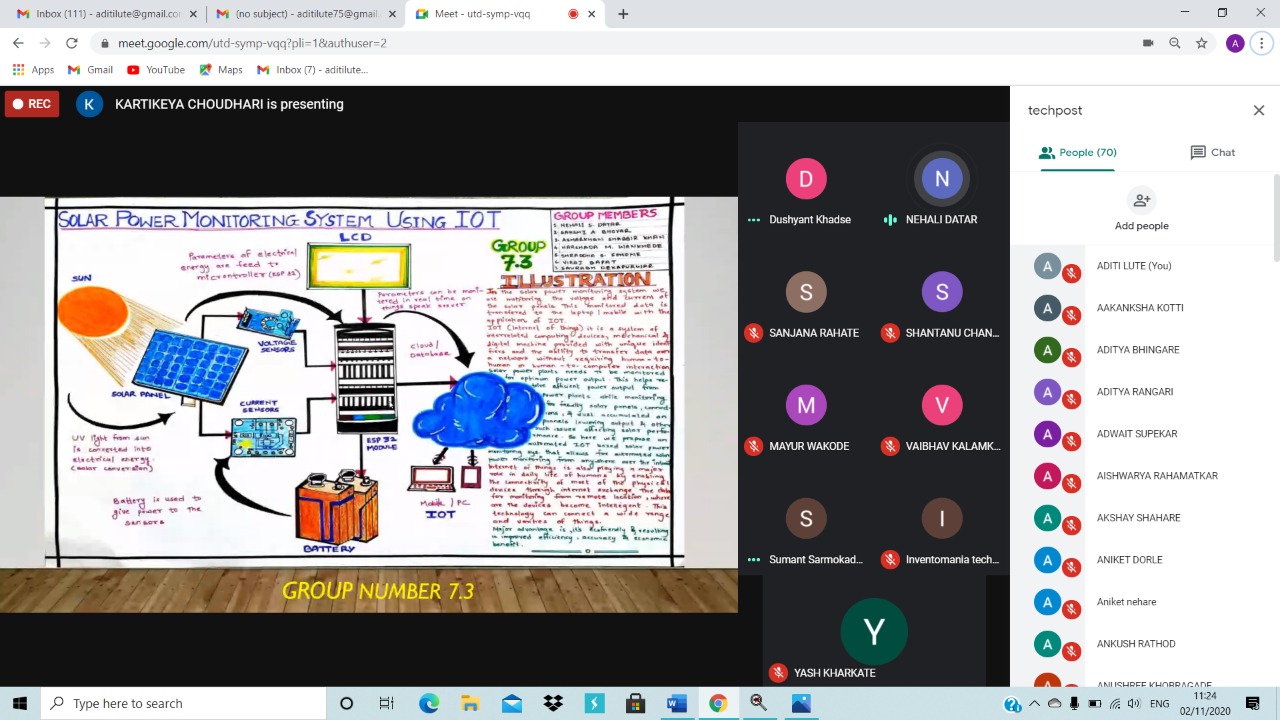Close the Inbox (111) Gmail tab
Screen dimensions: 1280x720
(x=192, y=14)
